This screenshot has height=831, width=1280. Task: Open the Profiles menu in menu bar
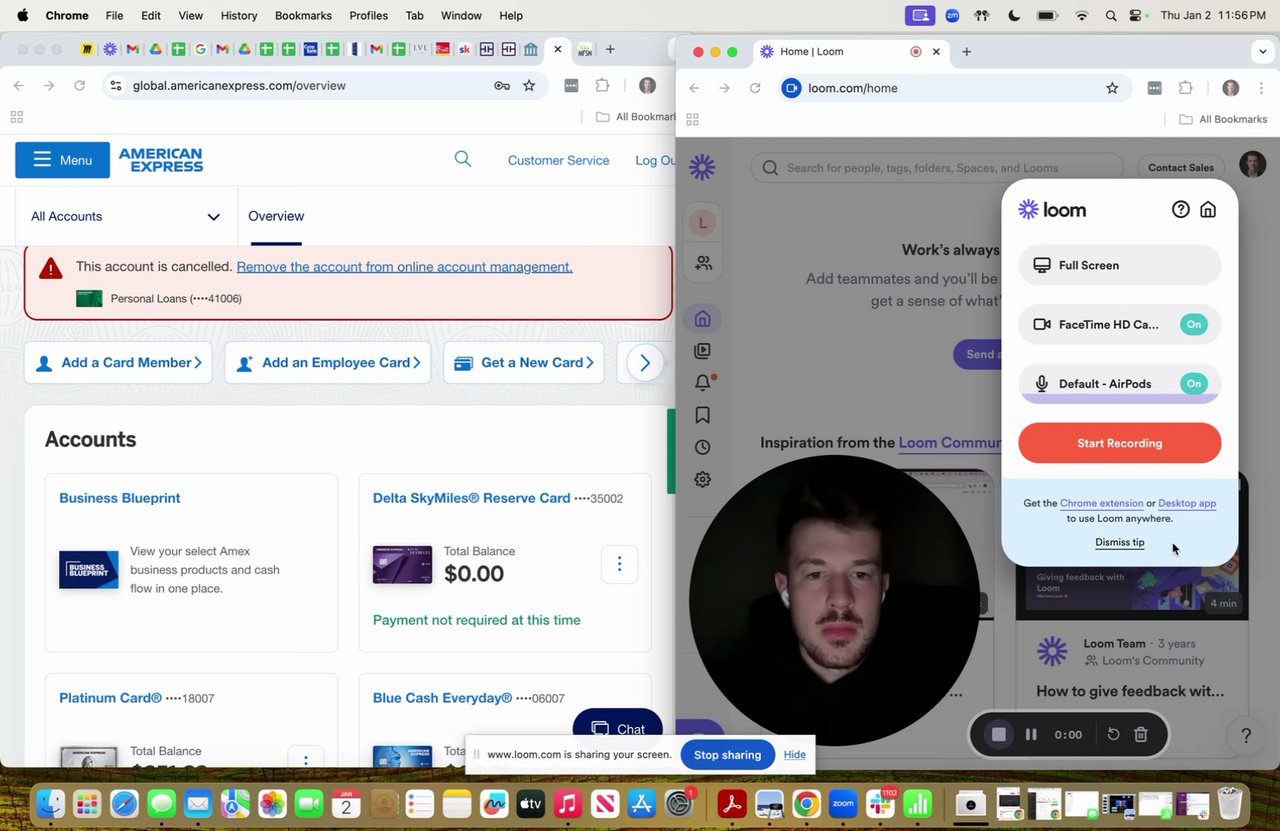click(368, 15)
